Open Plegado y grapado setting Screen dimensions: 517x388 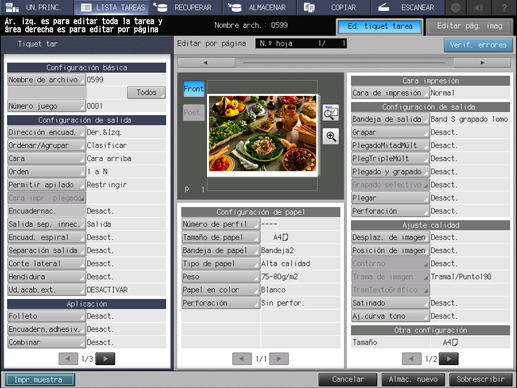point(390,172)
